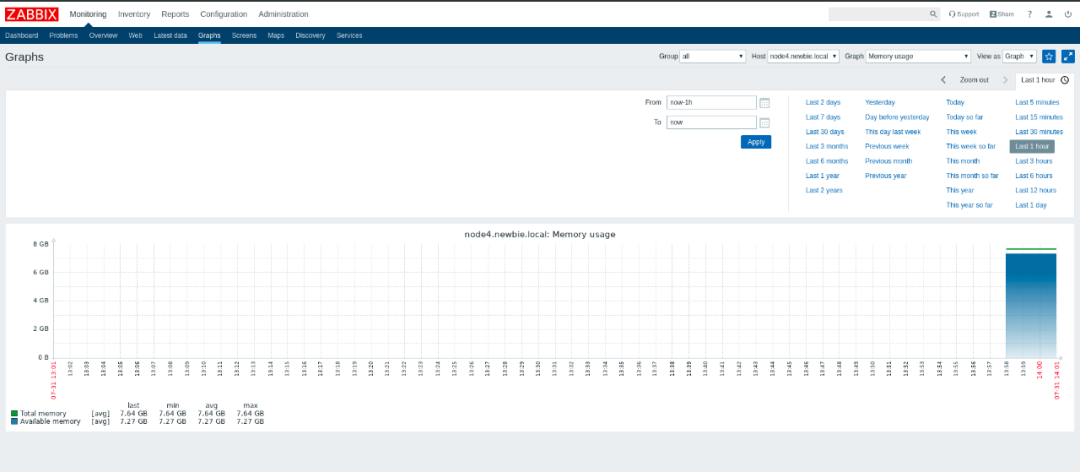
Task: Go to next time period arrow
Action: click(1005, 80)
